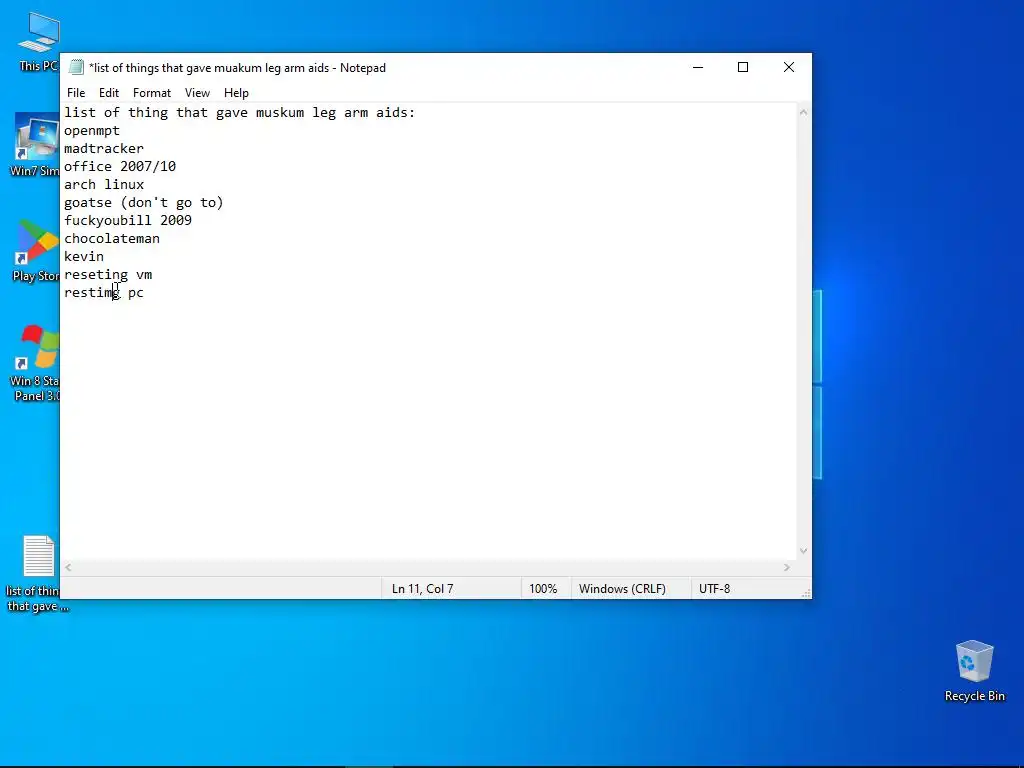Minimize the Notepad window
1024x768 pixels.
click(697, 67)
